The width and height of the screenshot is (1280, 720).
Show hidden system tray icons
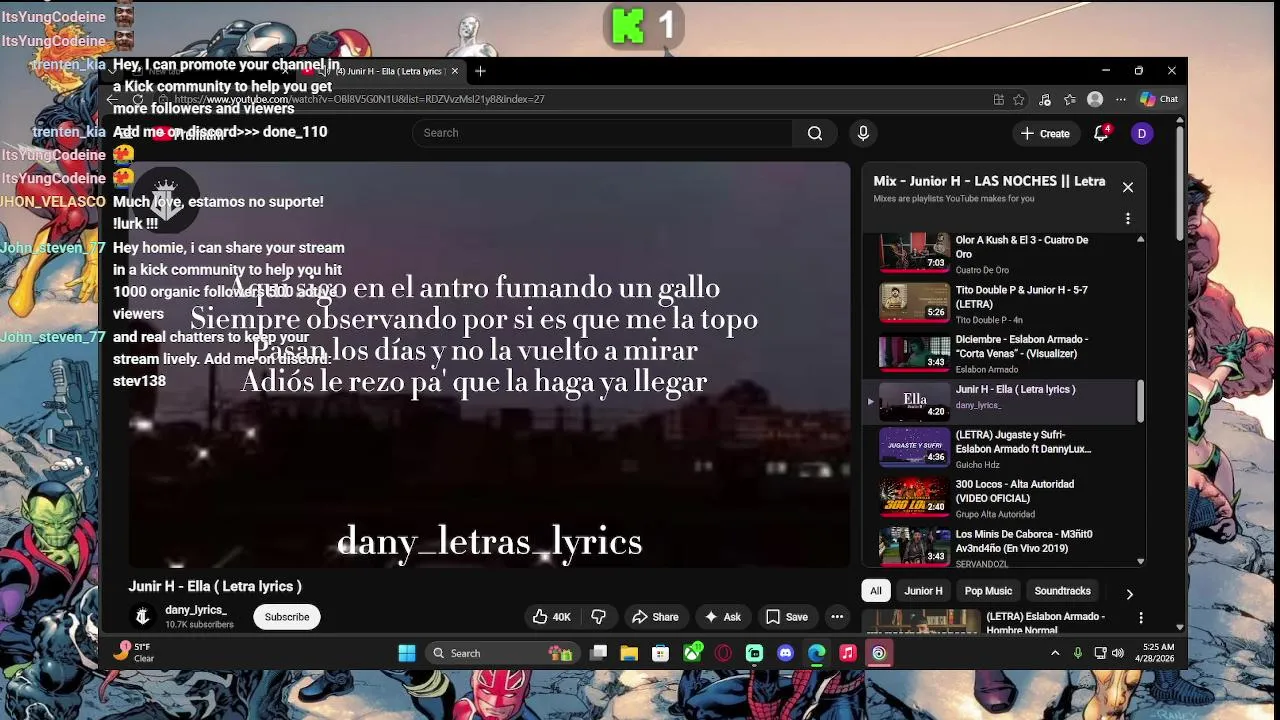(x=1054, y=653)
